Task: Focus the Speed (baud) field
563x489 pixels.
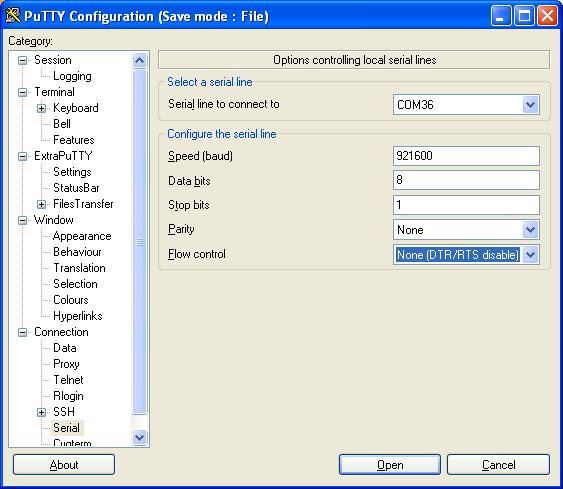Action: pos(466,156)
